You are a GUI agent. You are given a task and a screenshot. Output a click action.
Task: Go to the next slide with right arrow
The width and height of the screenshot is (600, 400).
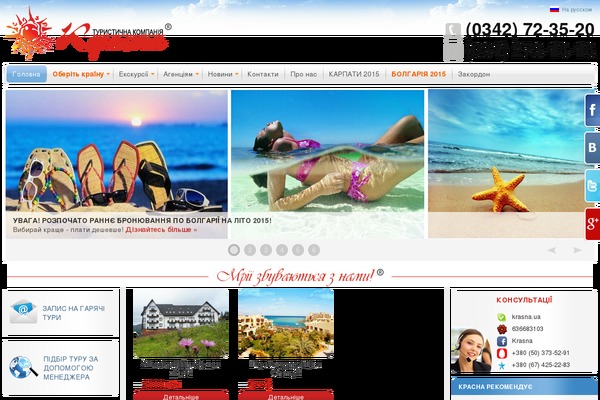(x=577, y=250)
